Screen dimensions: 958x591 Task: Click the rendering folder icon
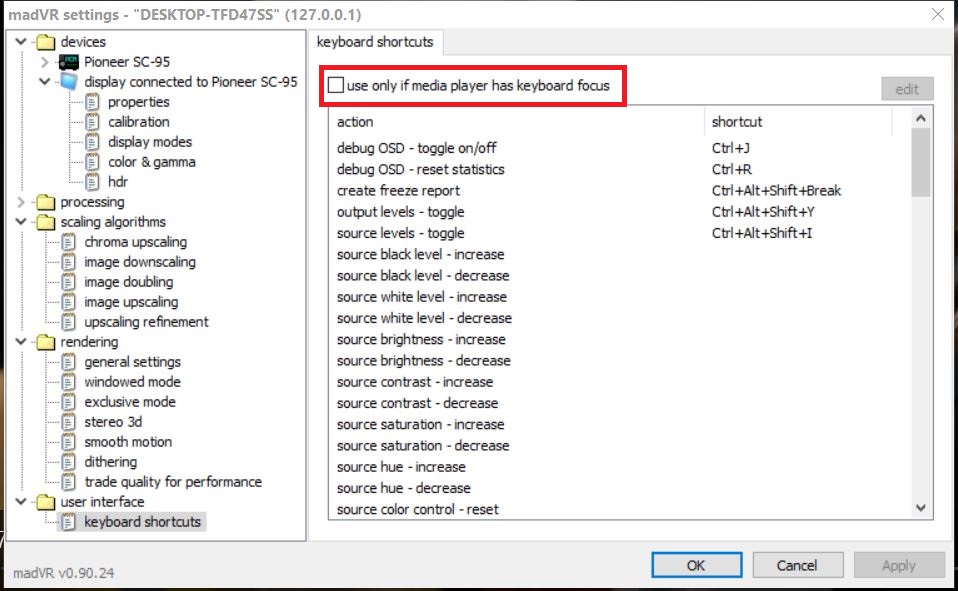[45, 342]
